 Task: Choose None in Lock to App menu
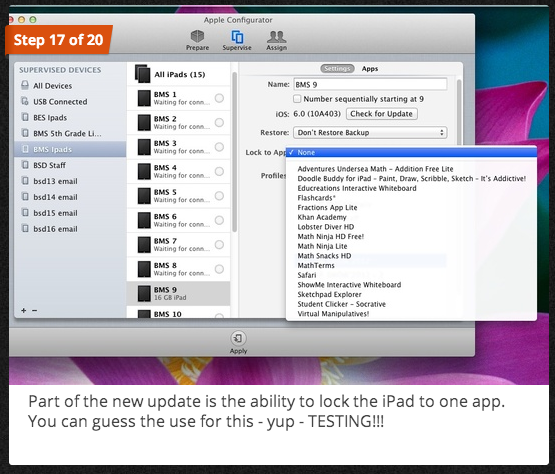(411, 153)
